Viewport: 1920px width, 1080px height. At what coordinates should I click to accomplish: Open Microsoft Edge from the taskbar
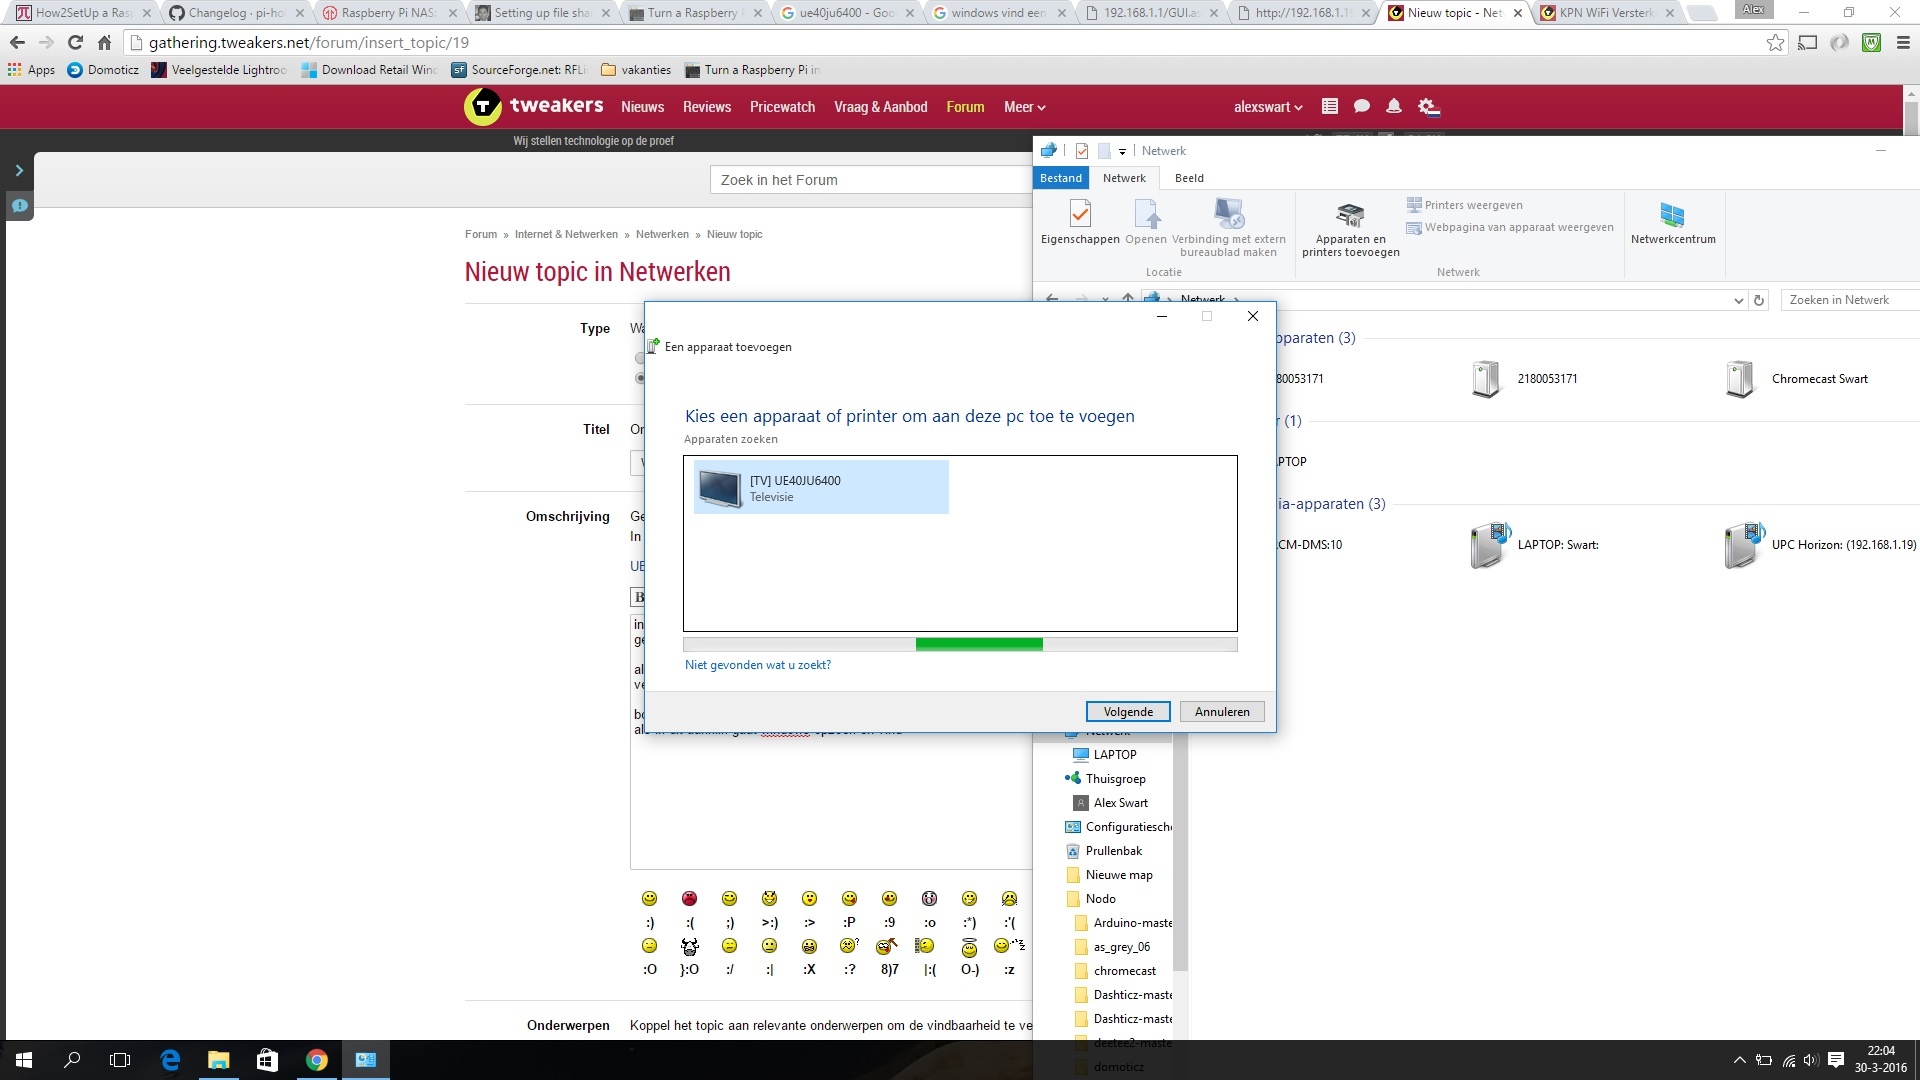click(x=170, y=1060)
